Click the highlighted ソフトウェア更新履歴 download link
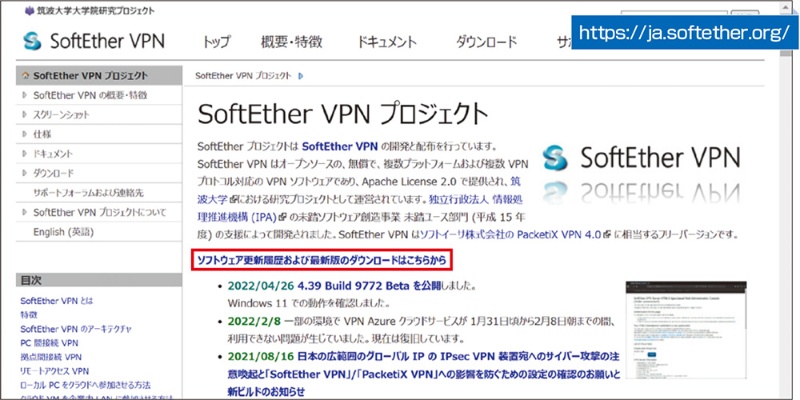This screenshot has width=800, height=400. tap(321, 261)
